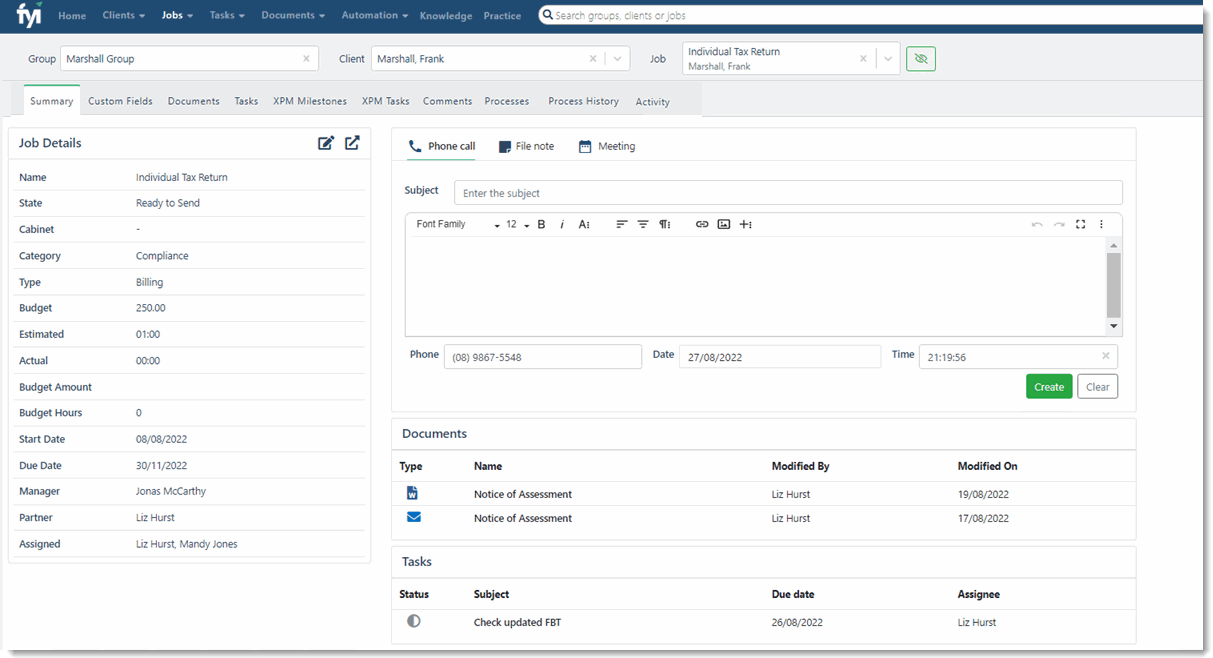Click the Clear button
The image size is (1213, 658).
tap(1098, 387)
